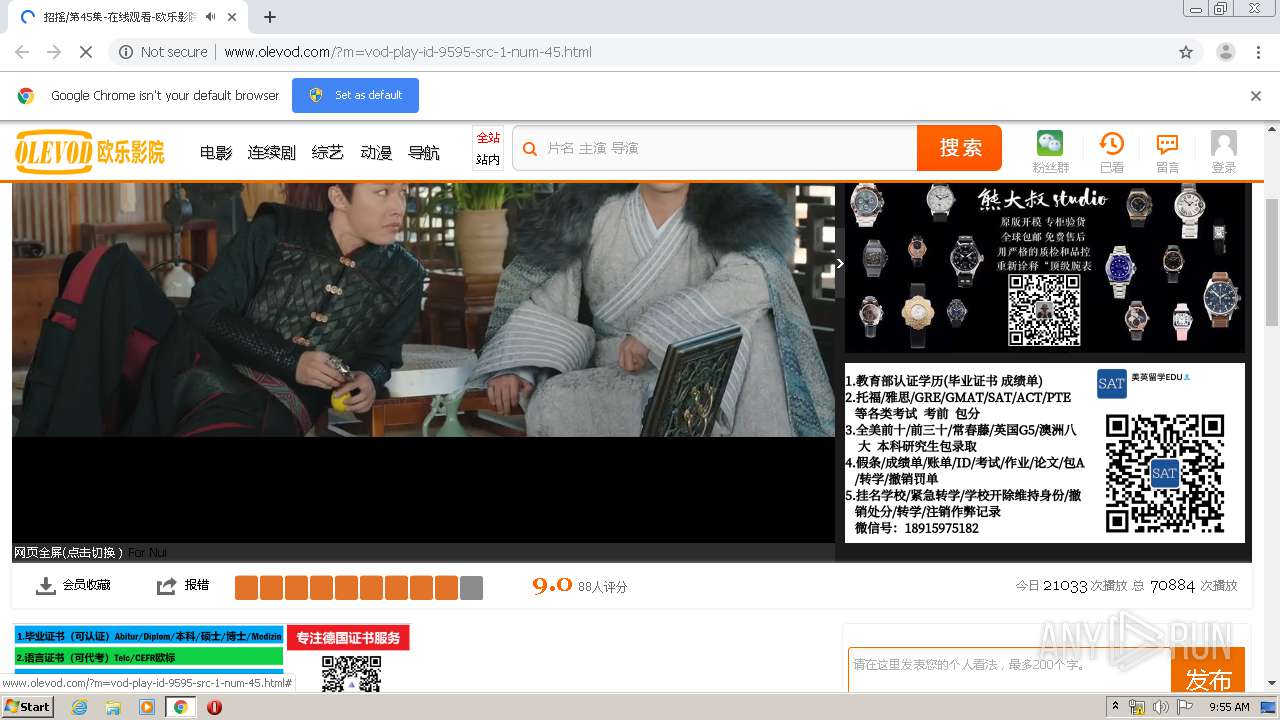Click the 9.0 rating score
1280x720 pixels.
[552, 586]
